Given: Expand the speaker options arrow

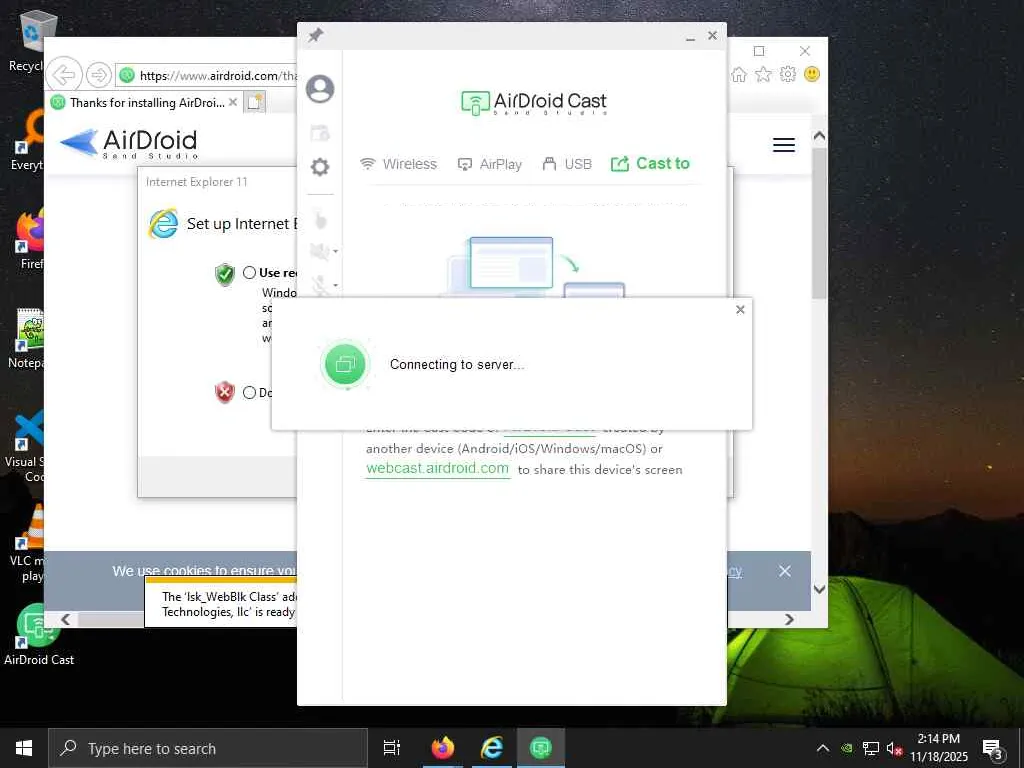Looking at the screenshot, I should click(336, 251).
